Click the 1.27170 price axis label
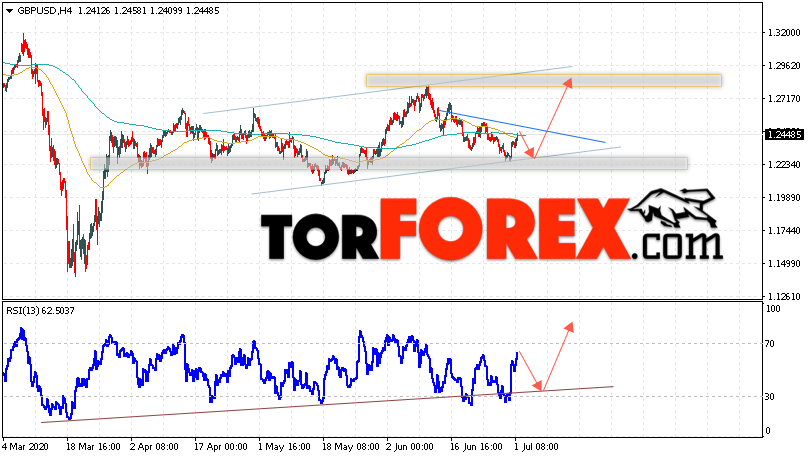 point(783,98)
